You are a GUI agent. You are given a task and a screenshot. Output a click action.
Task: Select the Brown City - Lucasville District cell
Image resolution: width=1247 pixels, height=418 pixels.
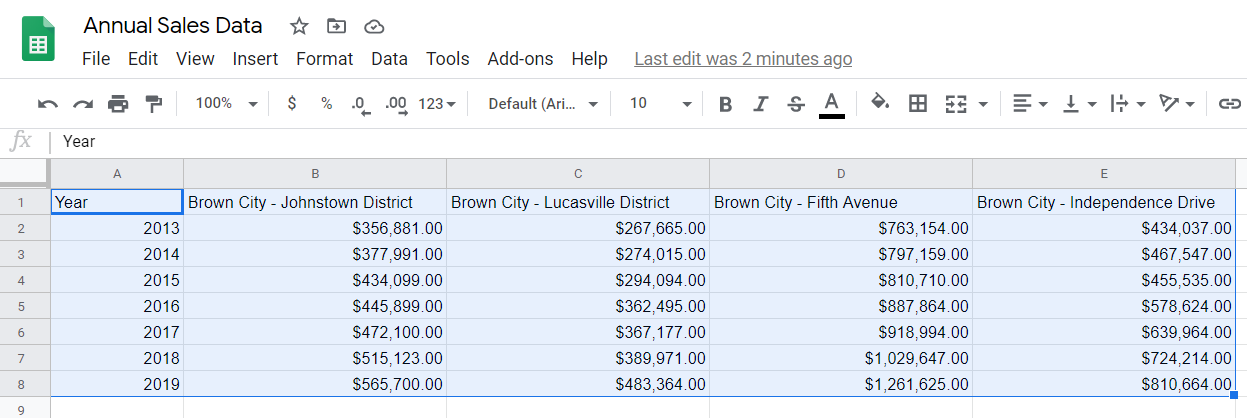click(578, 202)
